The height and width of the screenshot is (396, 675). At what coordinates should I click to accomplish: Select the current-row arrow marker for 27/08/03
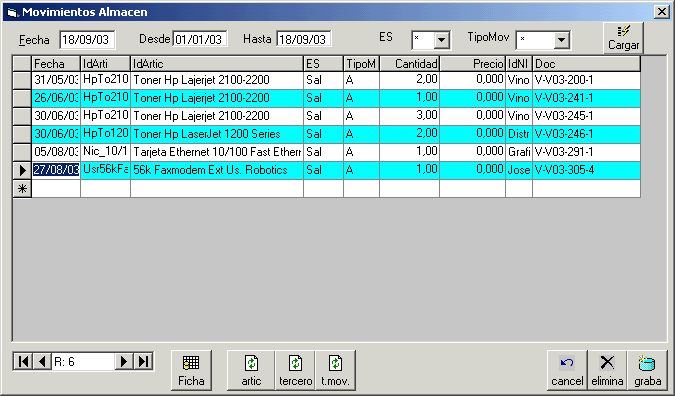click(x=22, y=170)
